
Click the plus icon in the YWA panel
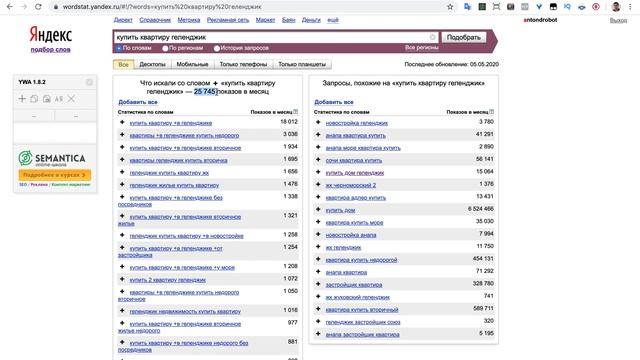(22, 98)
